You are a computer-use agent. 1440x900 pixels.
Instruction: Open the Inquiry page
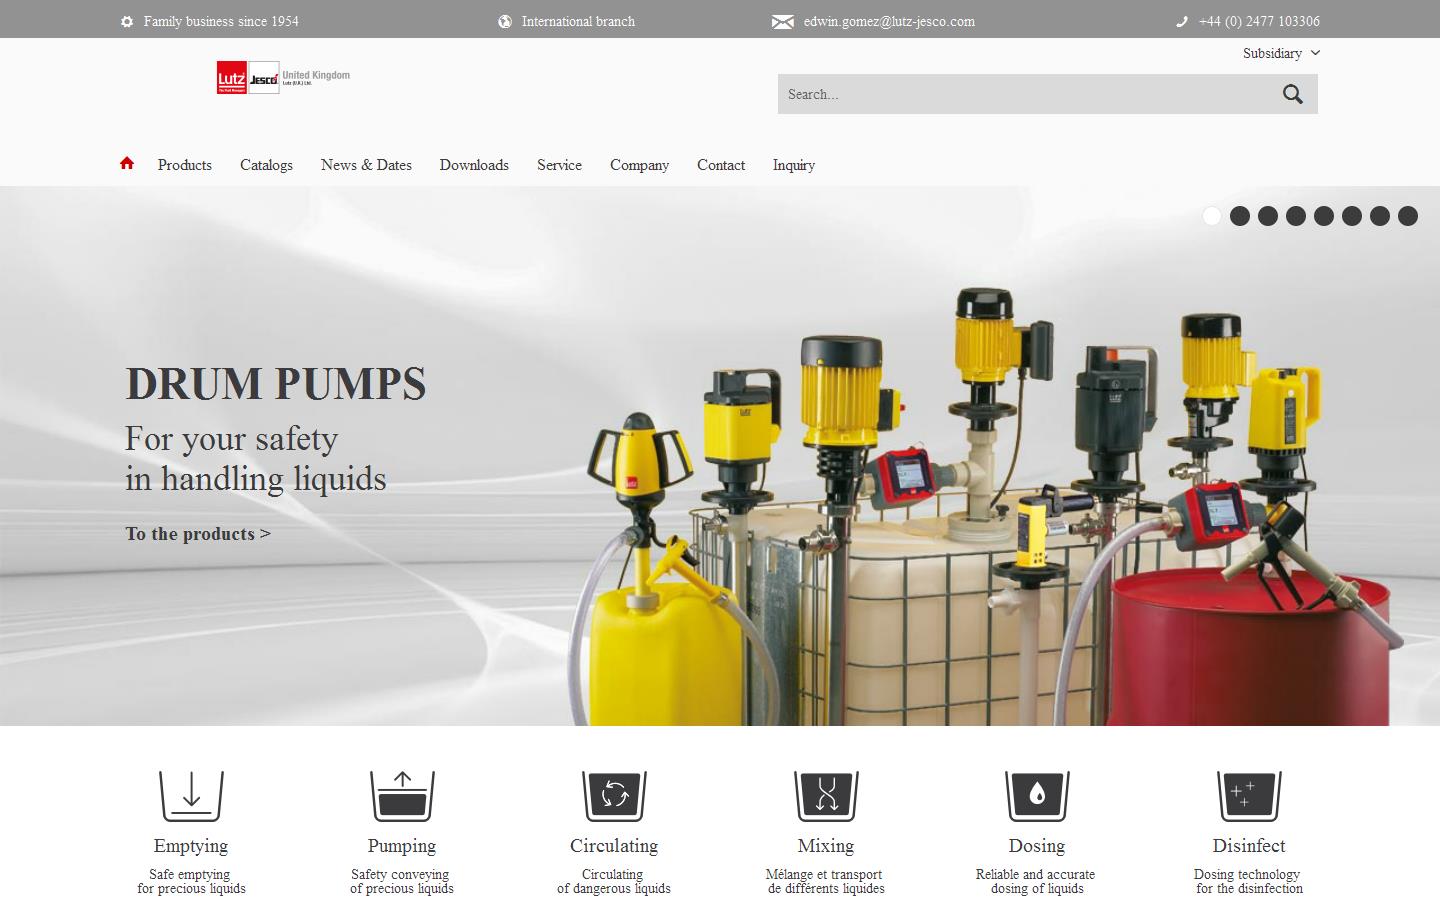click(x=793, y=164)
